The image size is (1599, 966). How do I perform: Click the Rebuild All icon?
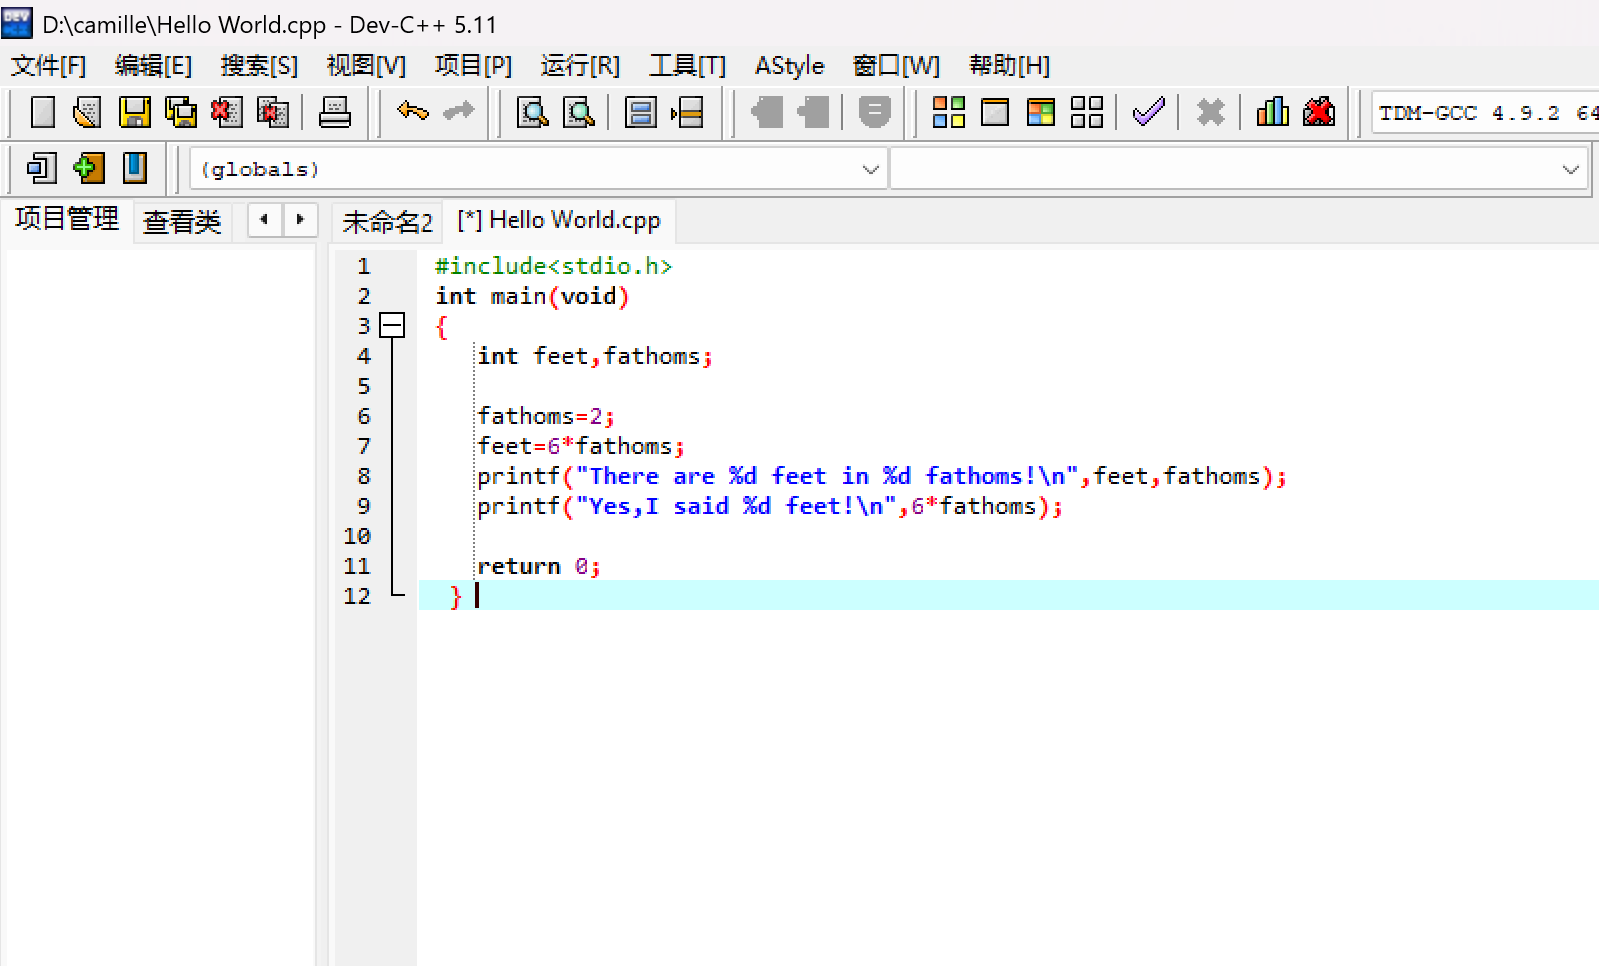1087,112
